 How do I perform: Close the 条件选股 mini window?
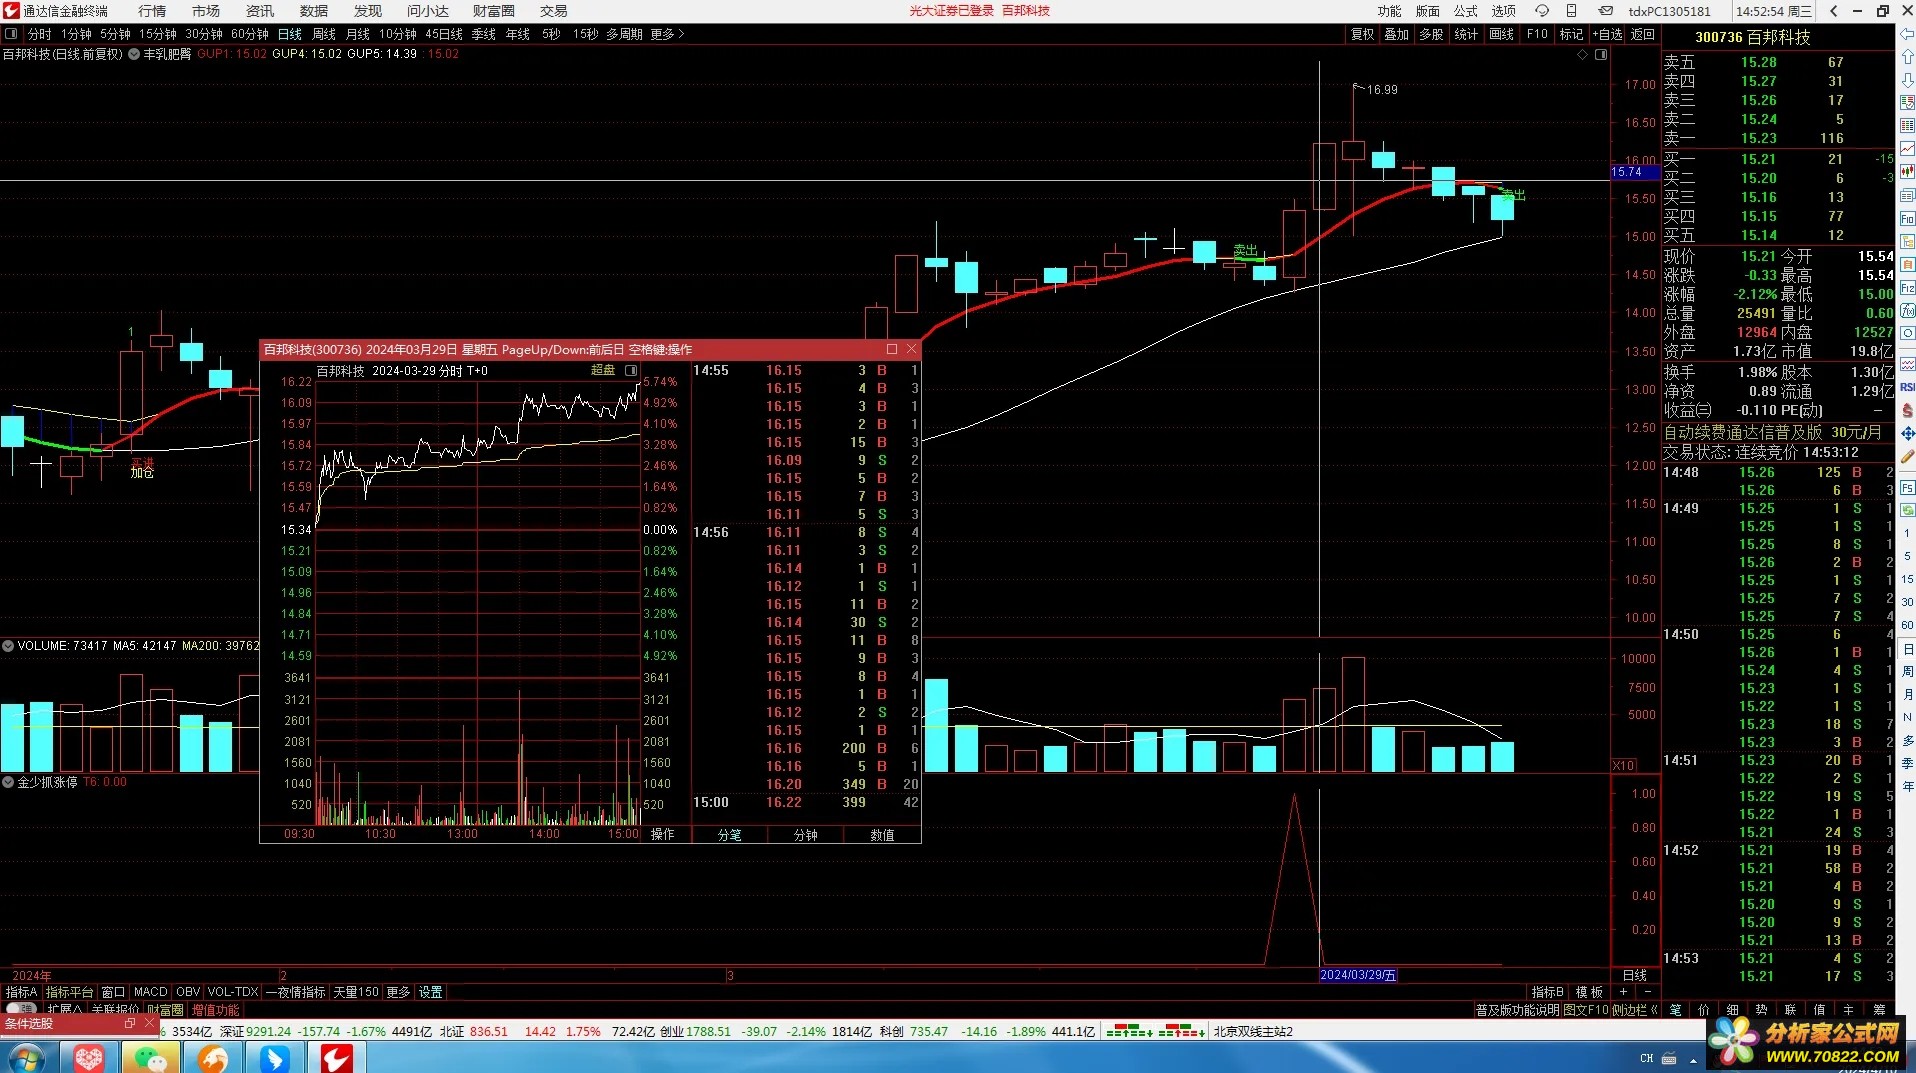pyautogui.click(x=149, y=1023)
